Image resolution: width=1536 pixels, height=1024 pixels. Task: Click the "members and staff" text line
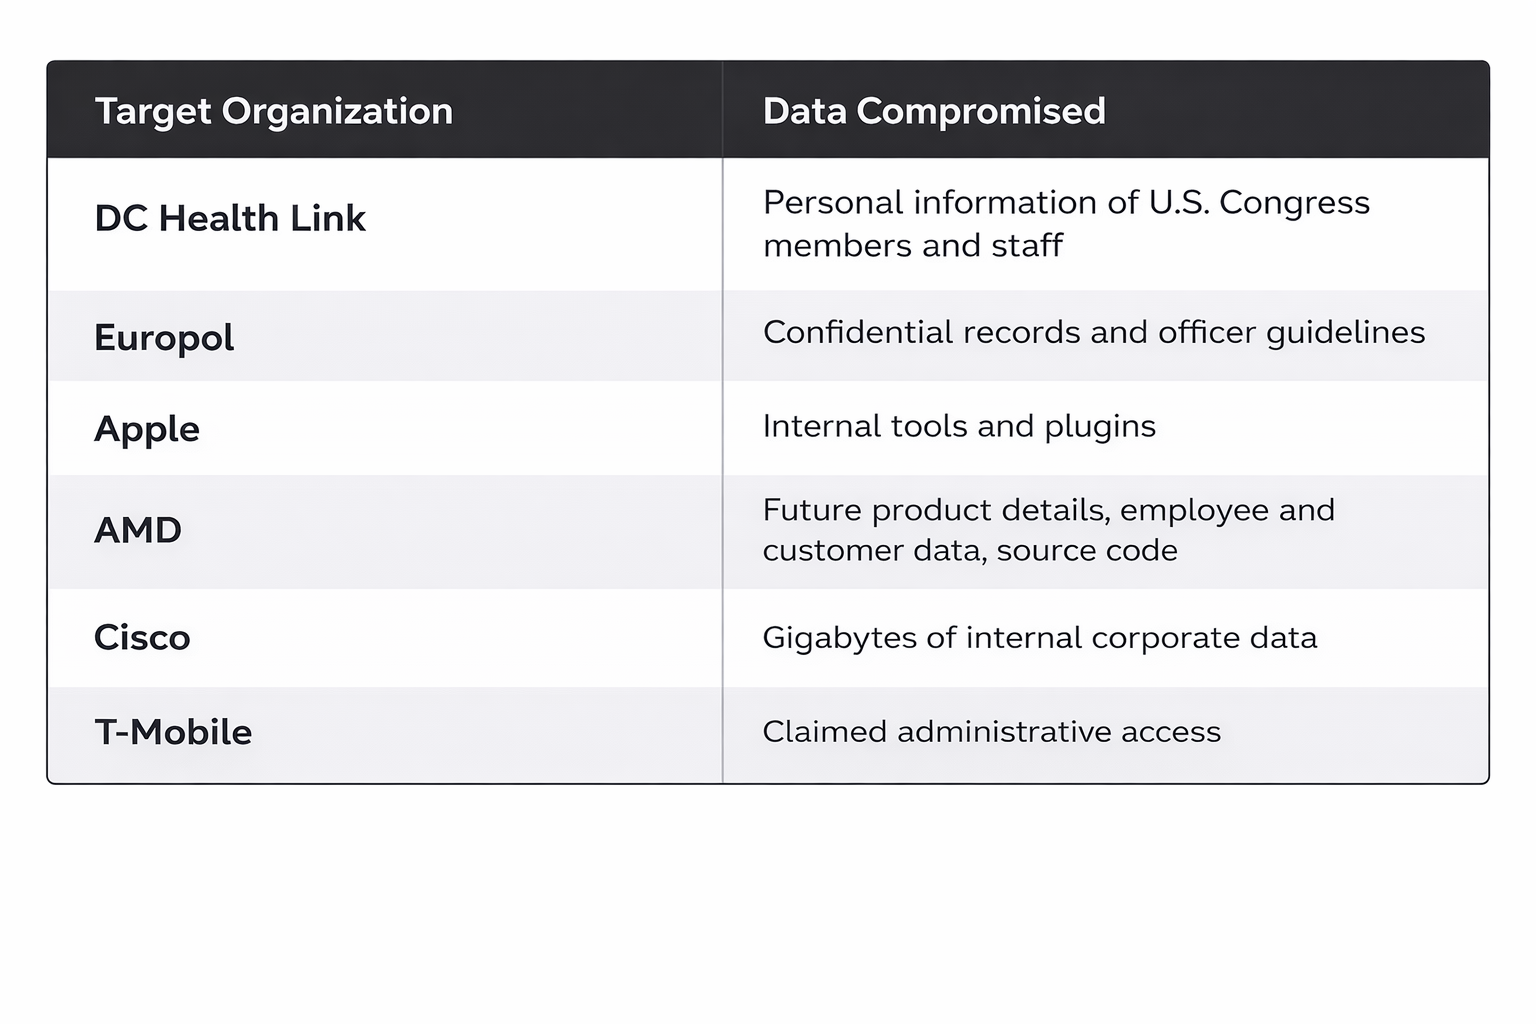(x=912, y=246)
